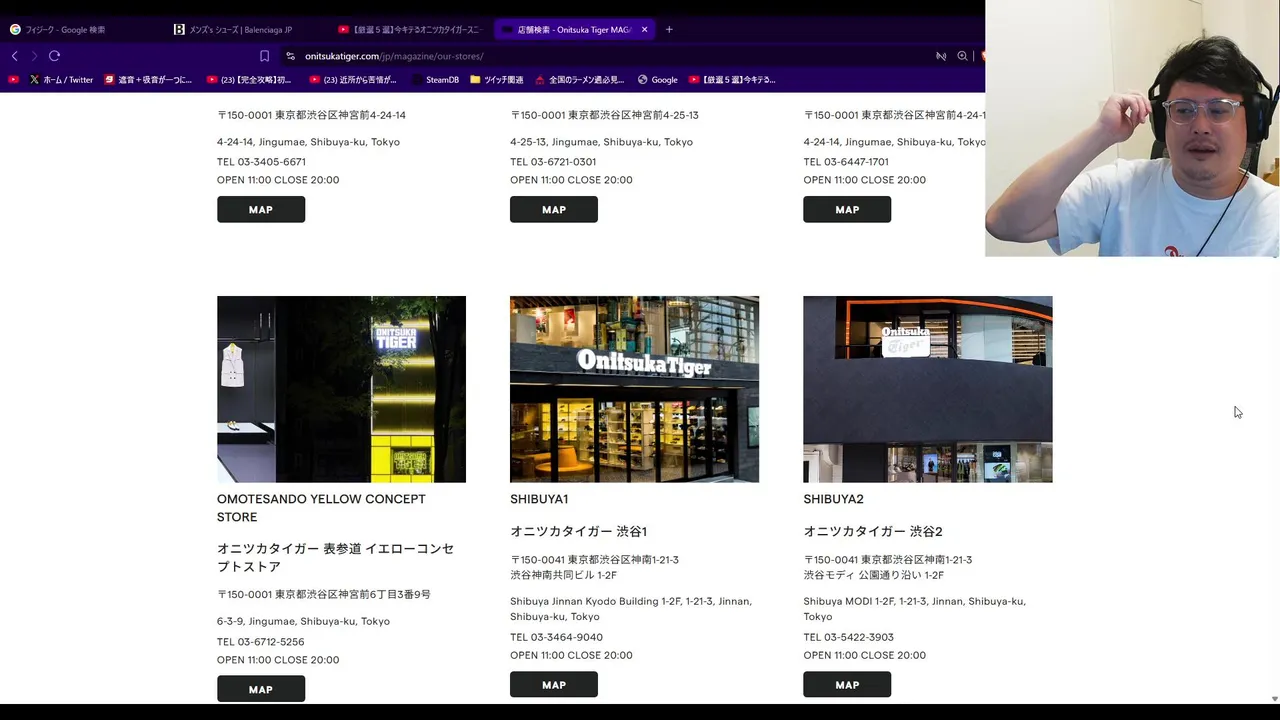
Task: Click address 4-25-13, Jingumae, Shibuya-ku, Tokyo
Action: [601, 142]
